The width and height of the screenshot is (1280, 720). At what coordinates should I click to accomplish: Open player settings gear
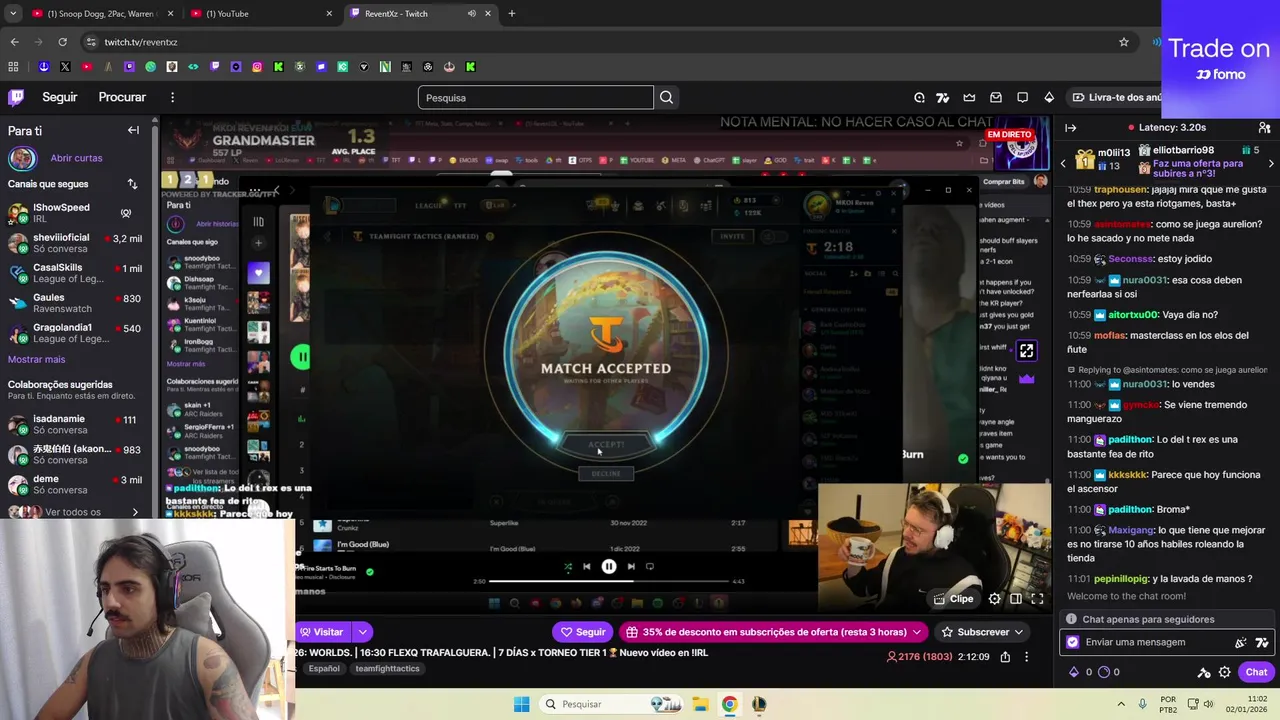point(994,599)
